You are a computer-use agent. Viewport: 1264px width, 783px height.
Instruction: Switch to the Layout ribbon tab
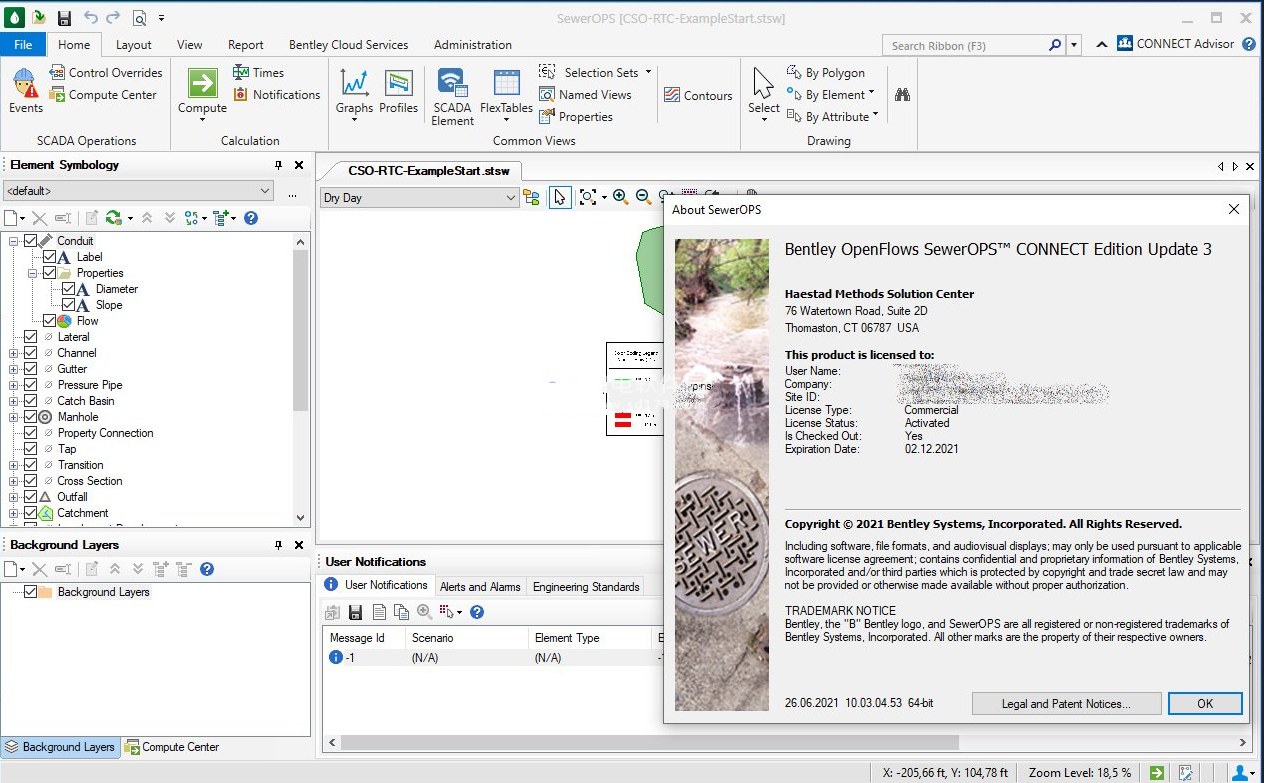(133, 45)
